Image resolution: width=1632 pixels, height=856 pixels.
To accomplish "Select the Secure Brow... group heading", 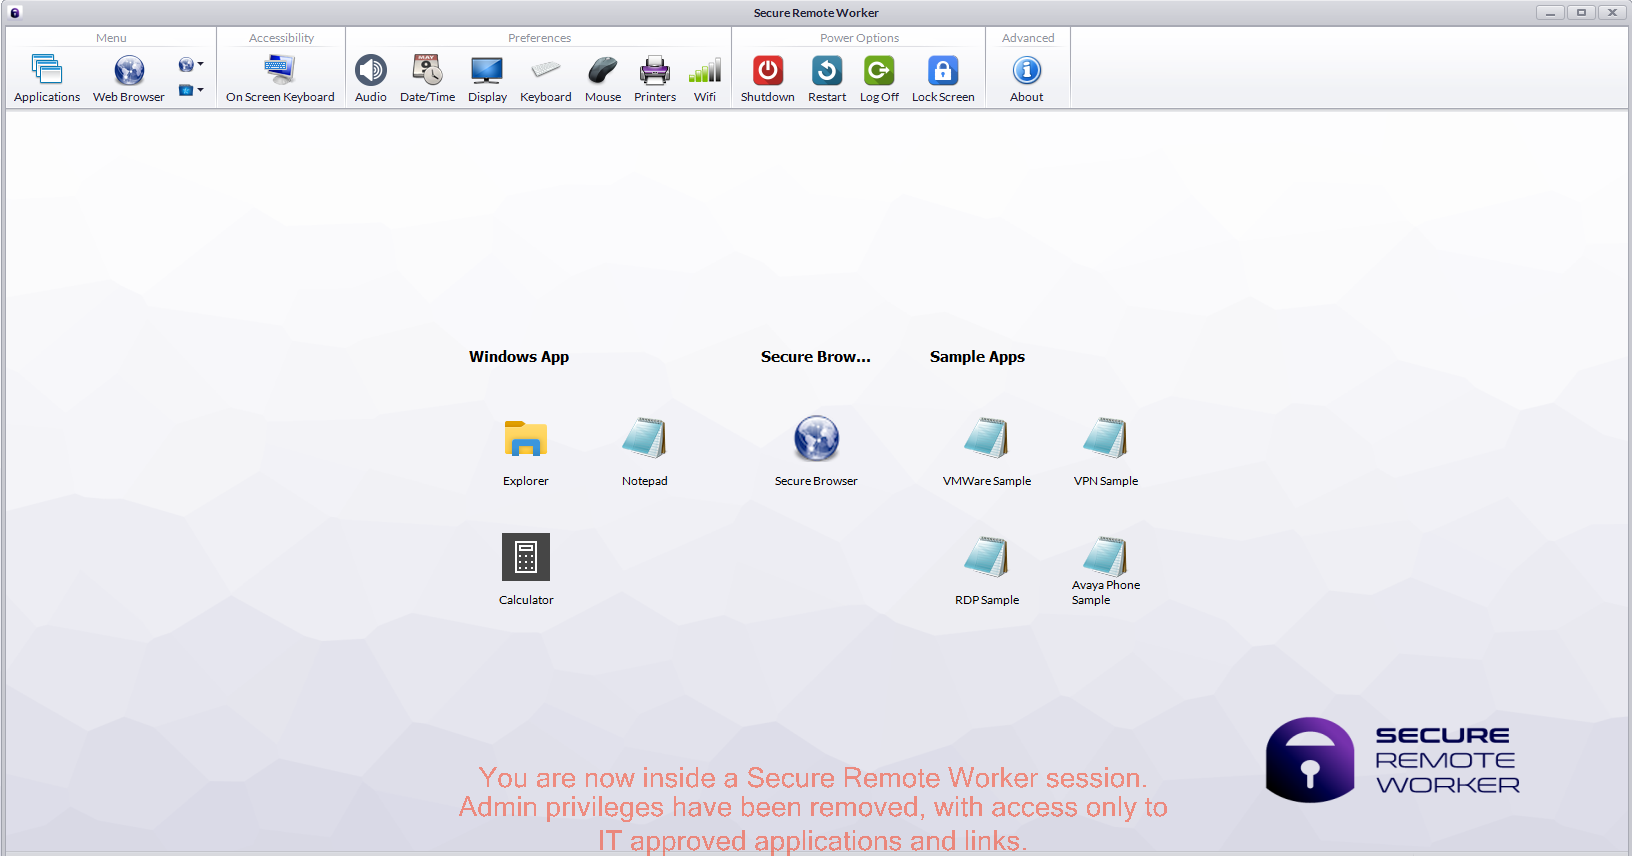I will pyautogui.click(x=816, y=357).
